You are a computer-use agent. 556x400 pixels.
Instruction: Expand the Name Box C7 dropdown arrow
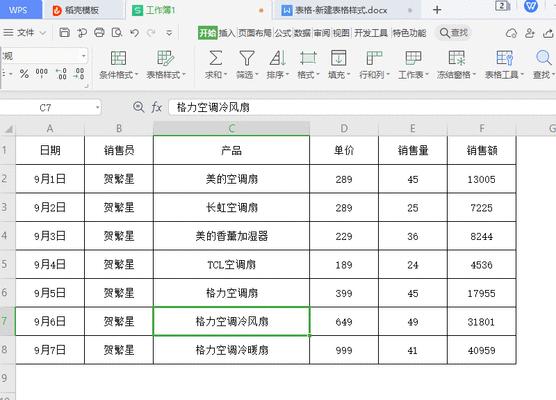(98, 107)
